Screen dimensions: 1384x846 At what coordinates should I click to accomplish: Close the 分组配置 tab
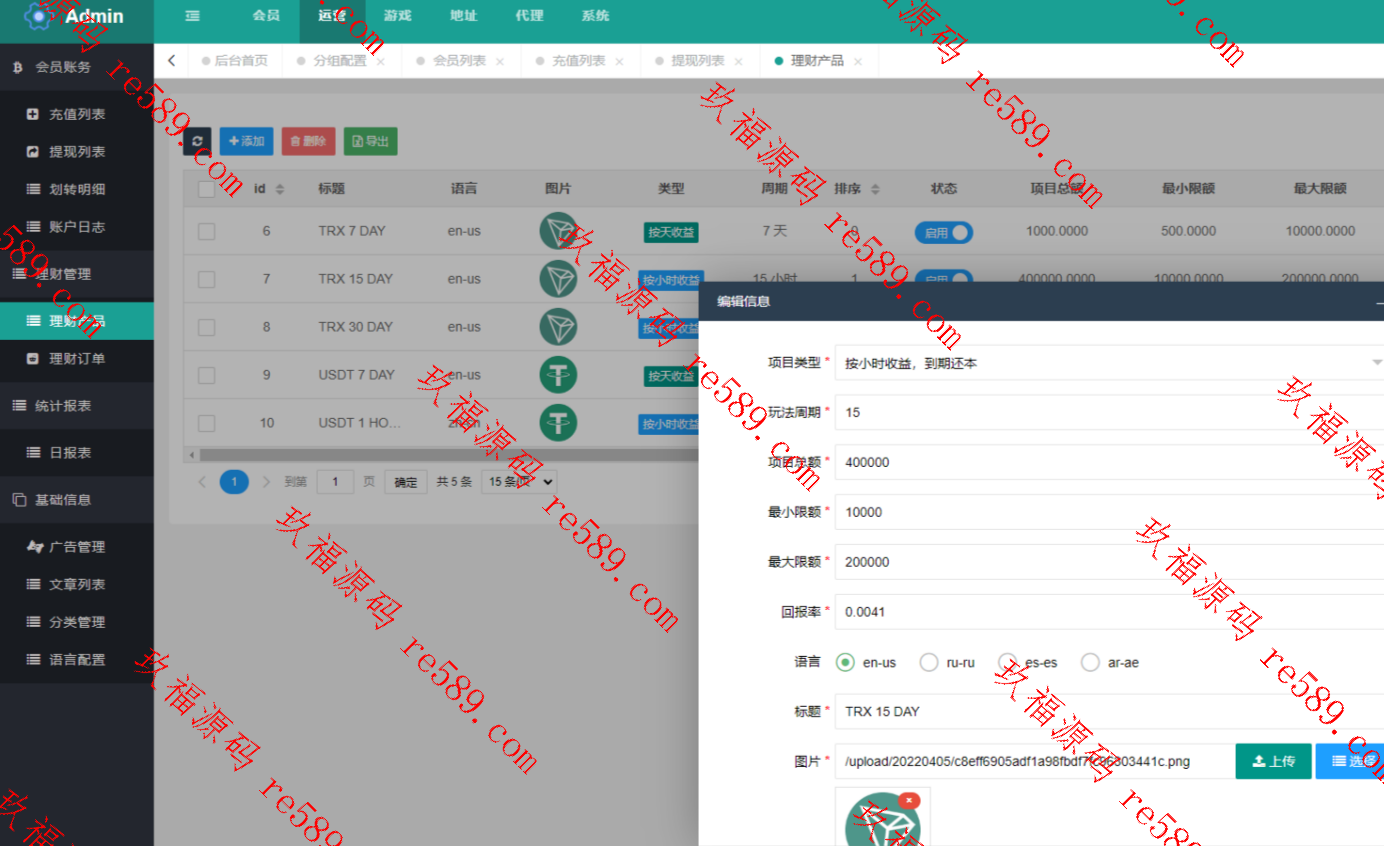pyautogui.click(x=381, y=61)
